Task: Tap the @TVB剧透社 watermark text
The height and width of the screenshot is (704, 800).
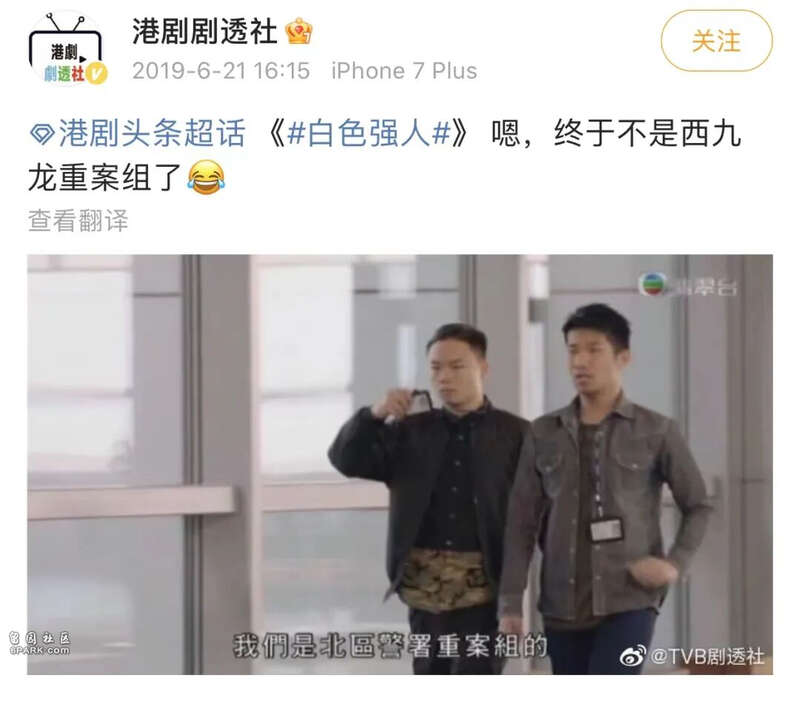Action: tap(708, 656)
